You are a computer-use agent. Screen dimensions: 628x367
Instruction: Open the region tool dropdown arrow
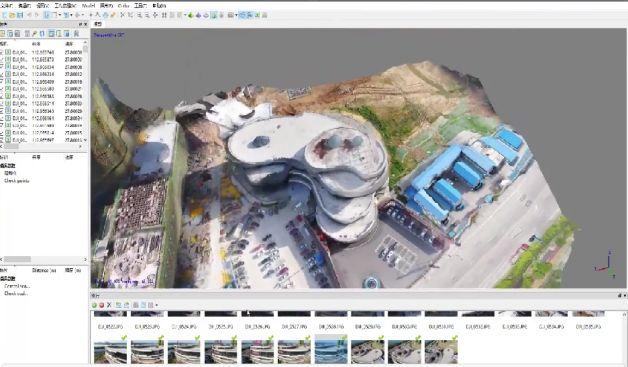tap(71, 15)
